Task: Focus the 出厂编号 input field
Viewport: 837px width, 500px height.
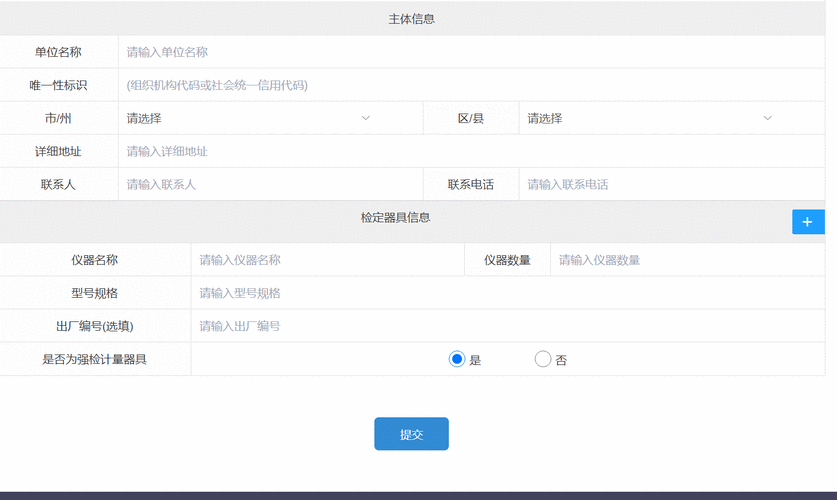Action: (508, 326)
